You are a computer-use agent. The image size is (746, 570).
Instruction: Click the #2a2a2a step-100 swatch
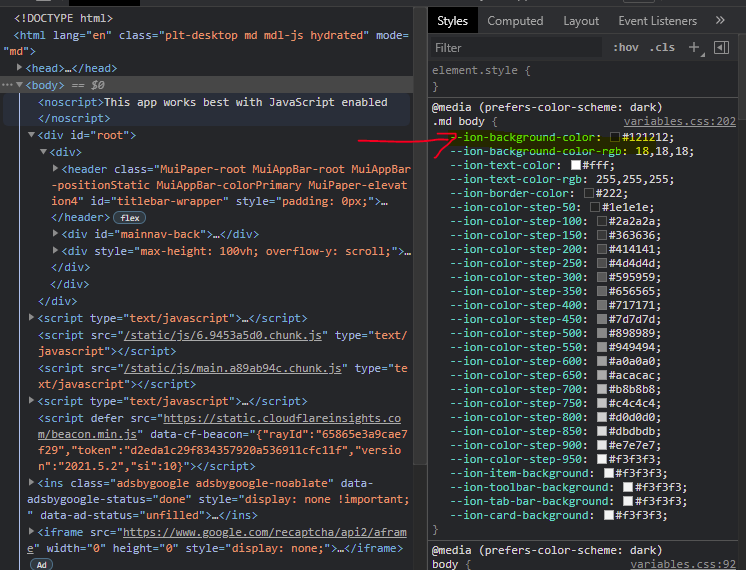coord(602,221)
